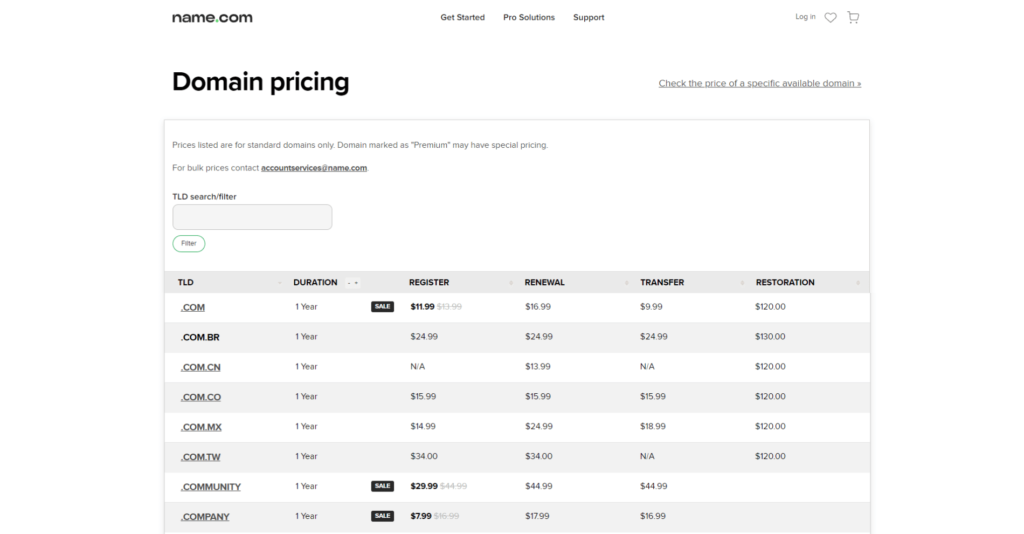Open the .COM.TW TLD link

pyautogui.click(x=200, y=458)
